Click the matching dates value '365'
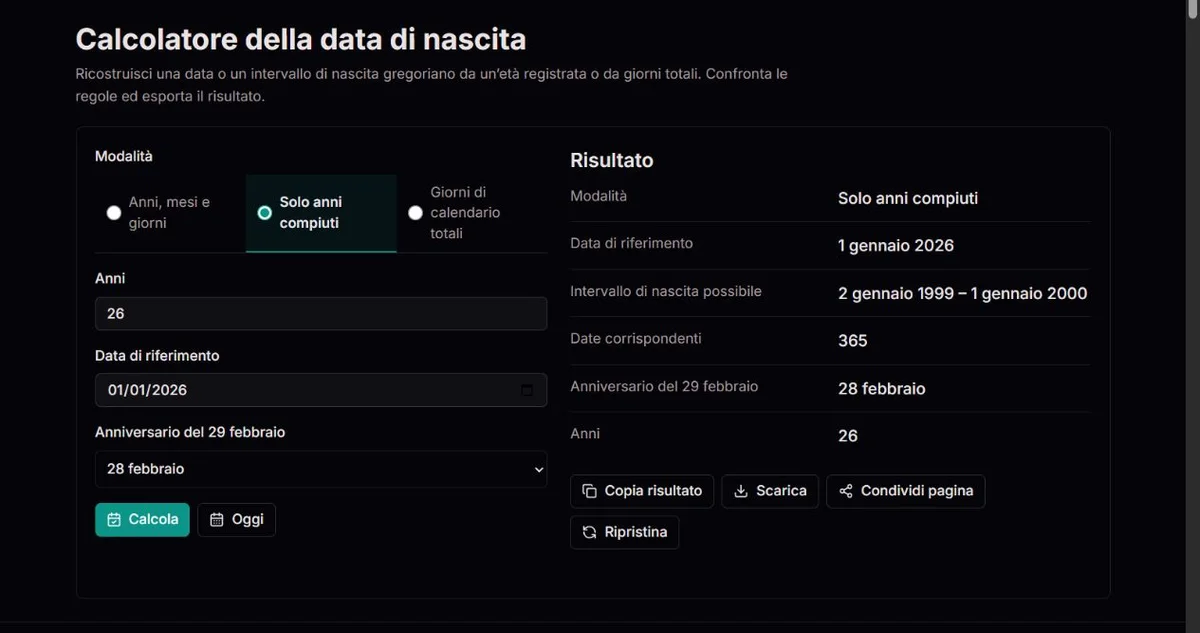The height and width of the screenshot is (633, 1200). (853, 341)
